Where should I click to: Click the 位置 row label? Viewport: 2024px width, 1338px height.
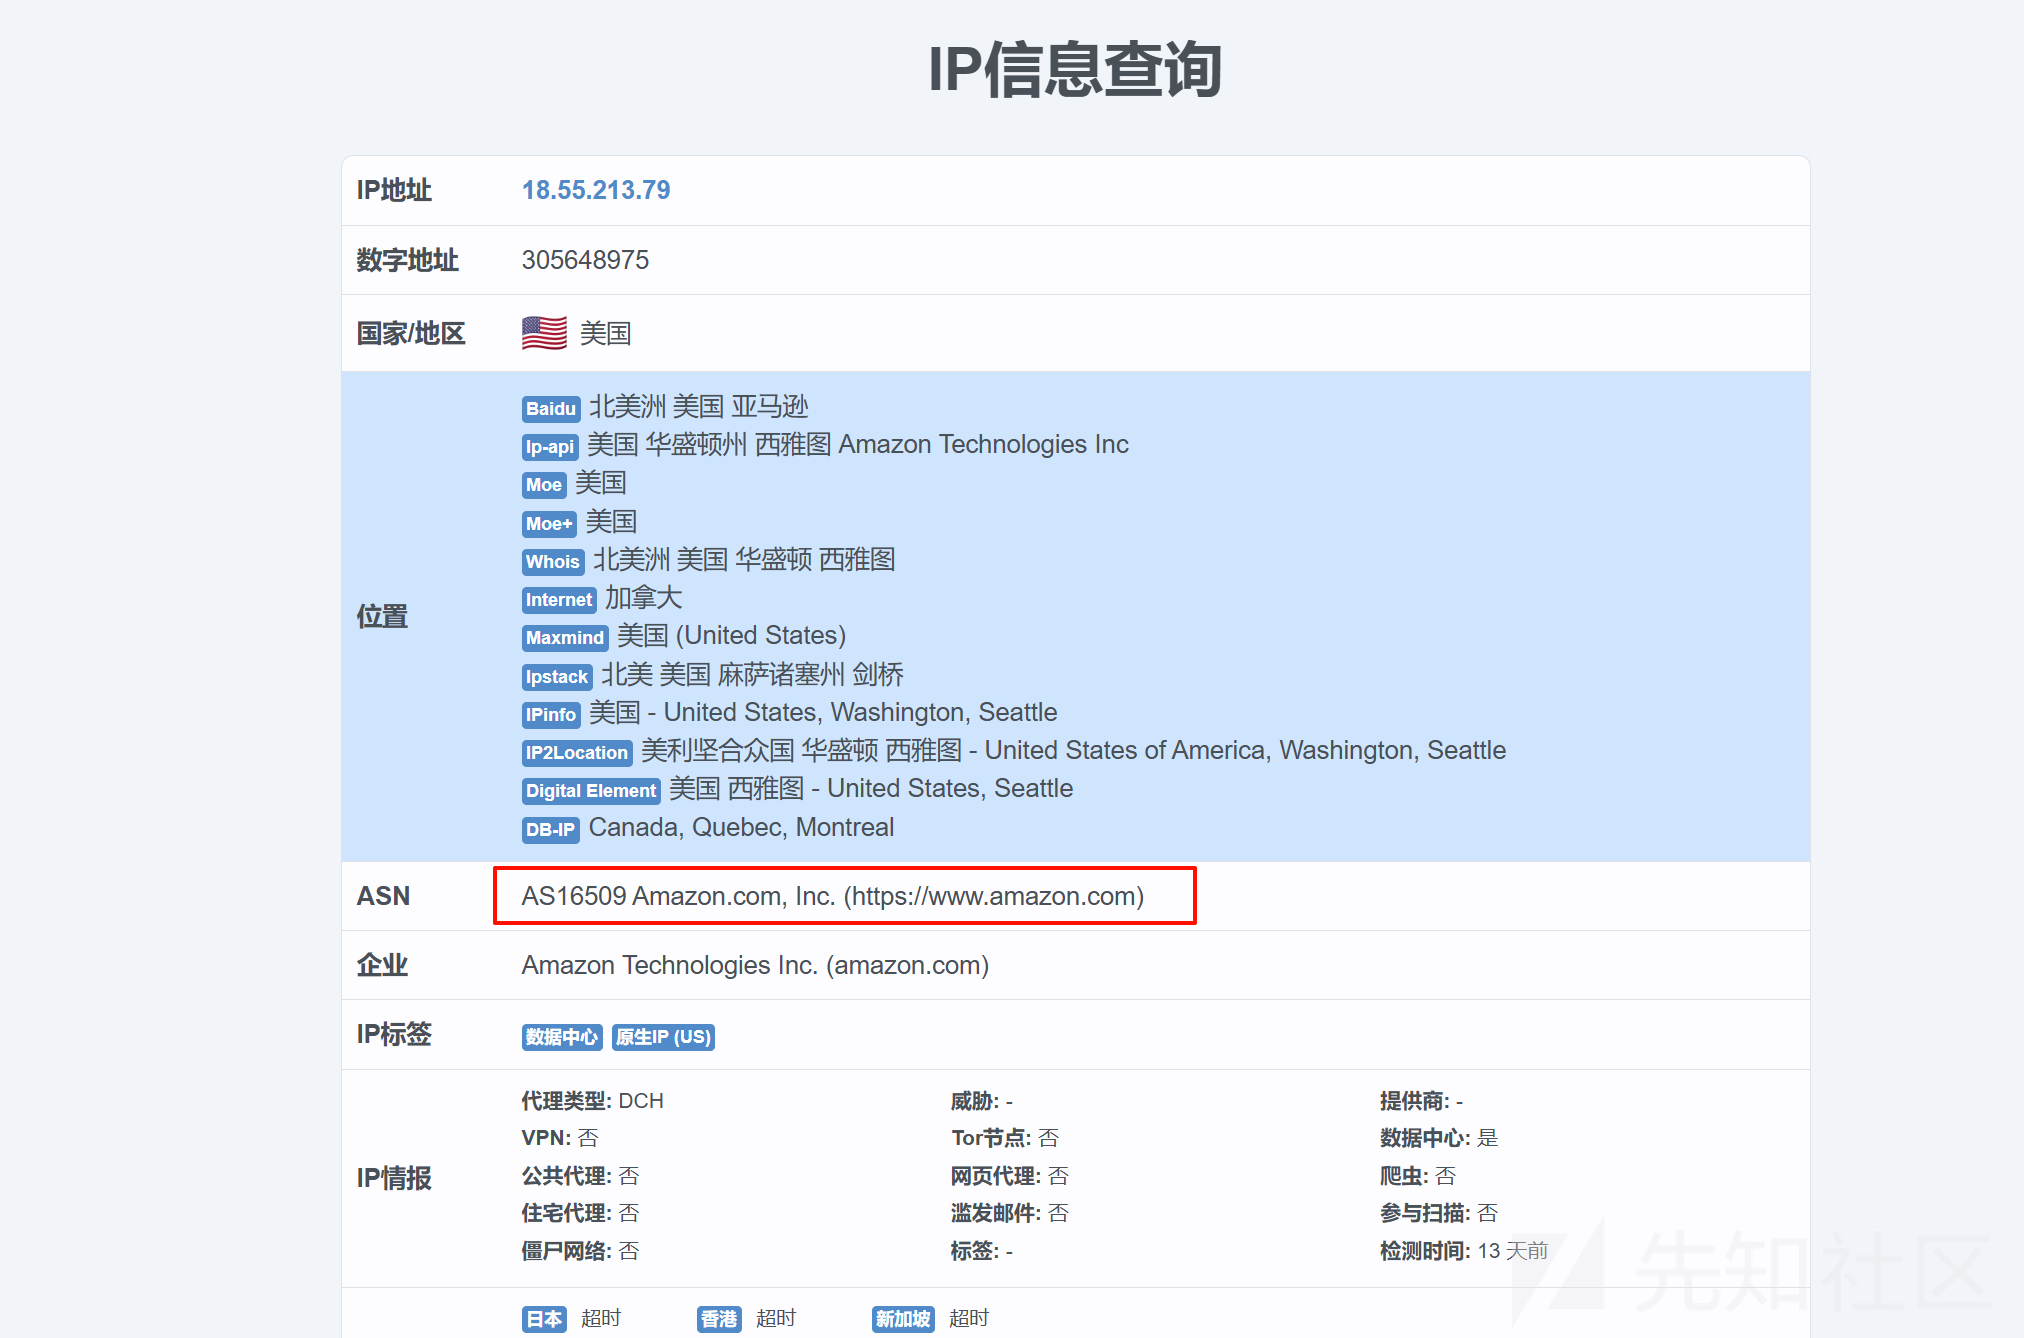382,617
